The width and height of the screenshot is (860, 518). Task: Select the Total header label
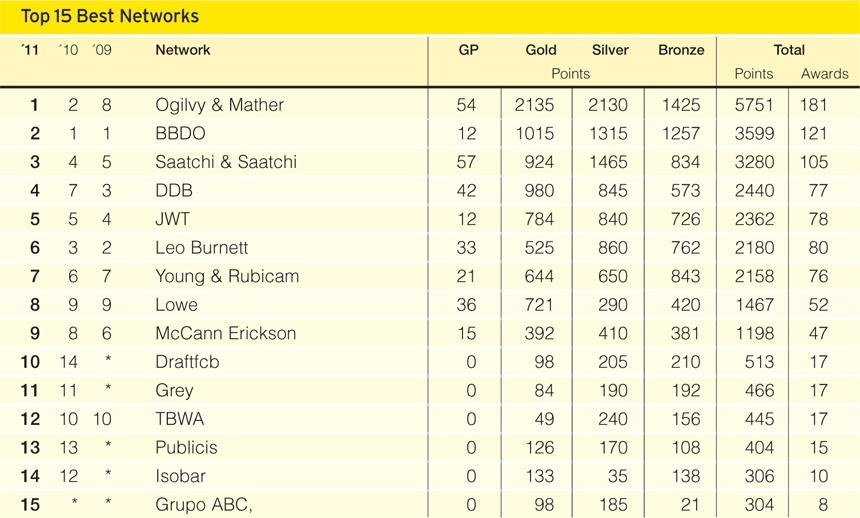789,50
